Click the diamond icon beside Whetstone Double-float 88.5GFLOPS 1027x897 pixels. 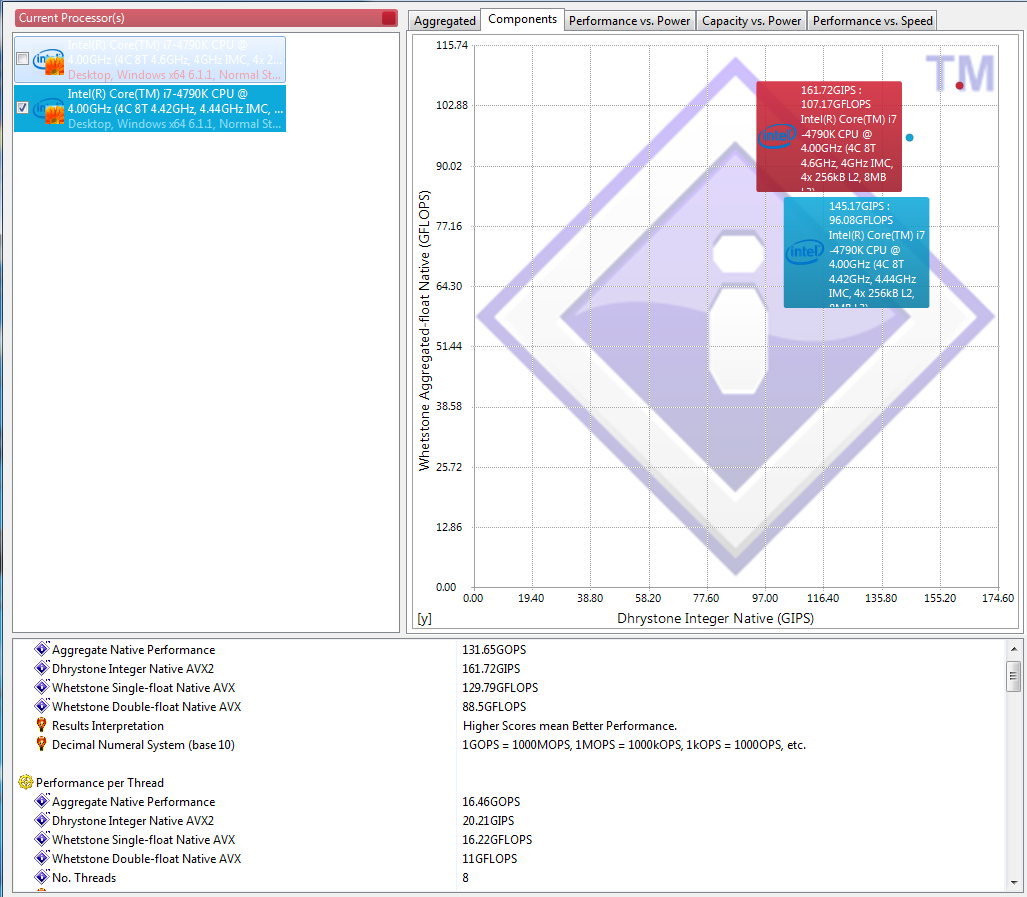coord(42,706)
